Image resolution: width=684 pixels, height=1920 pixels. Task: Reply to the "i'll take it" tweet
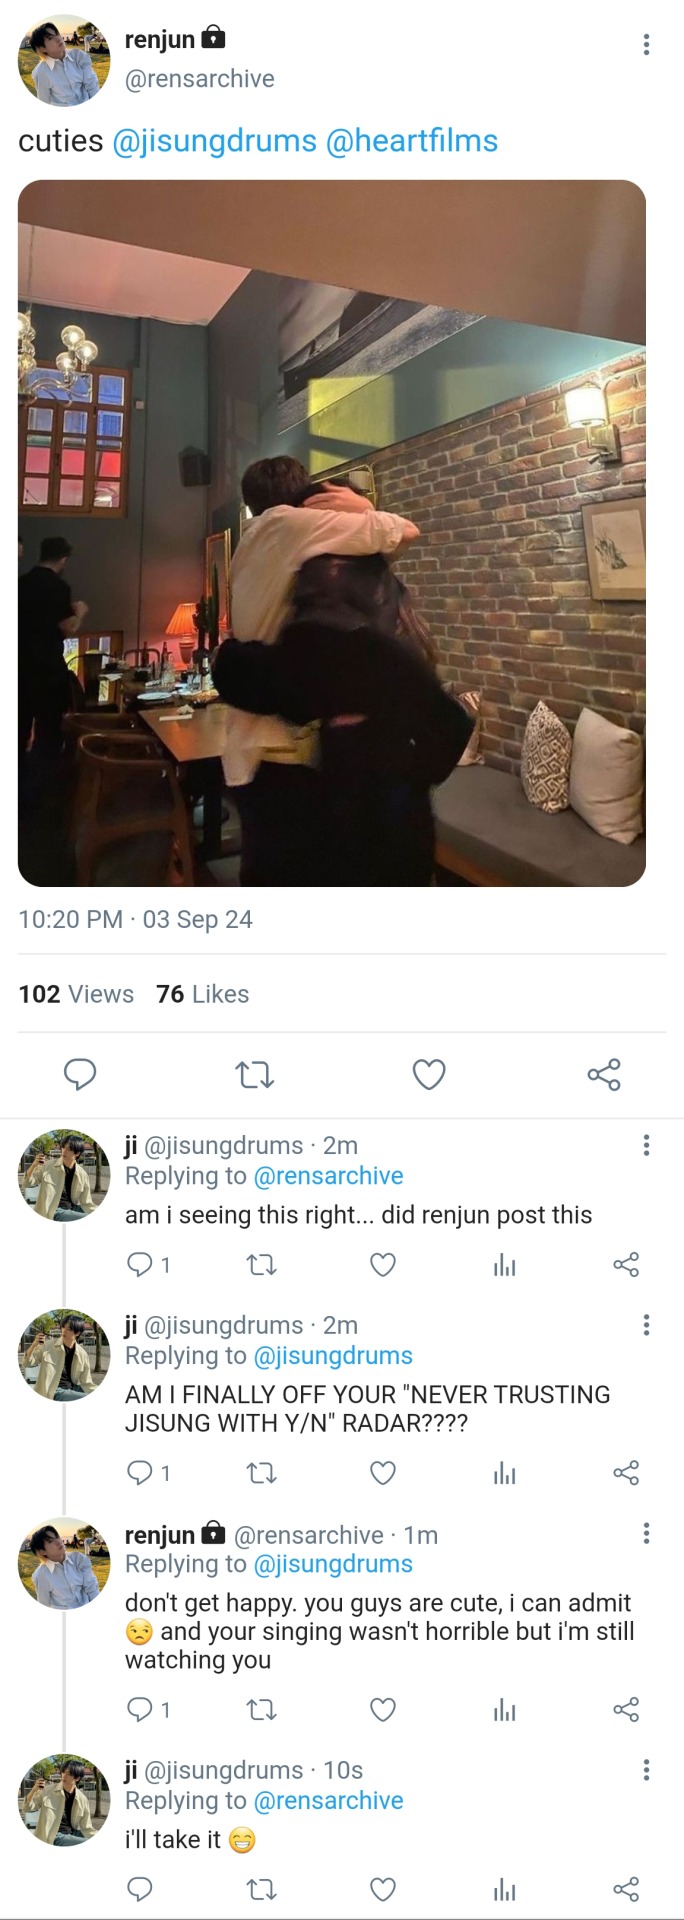[x=140, y=1889]
